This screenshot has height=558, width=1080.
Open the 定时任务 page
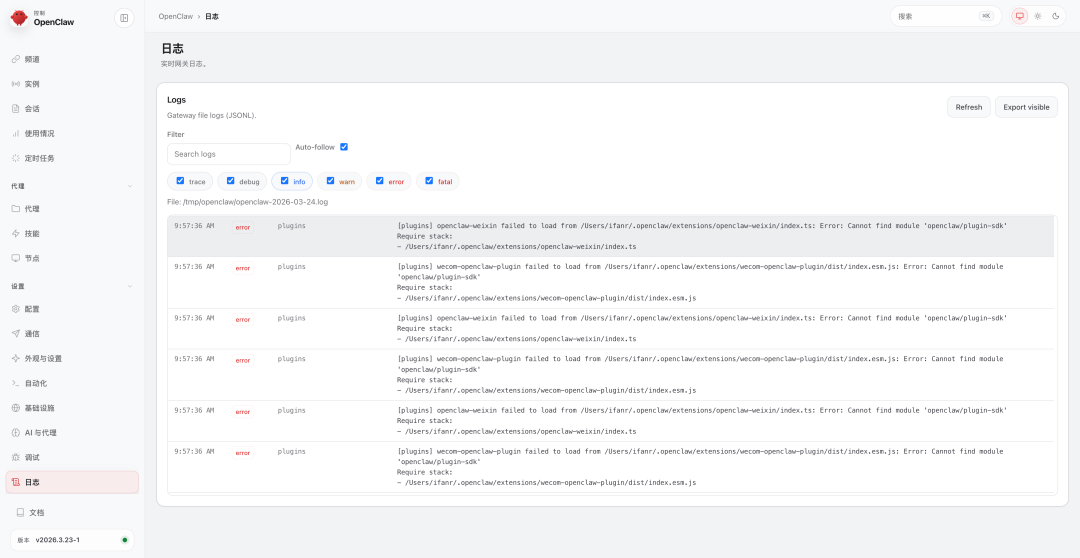39,158
